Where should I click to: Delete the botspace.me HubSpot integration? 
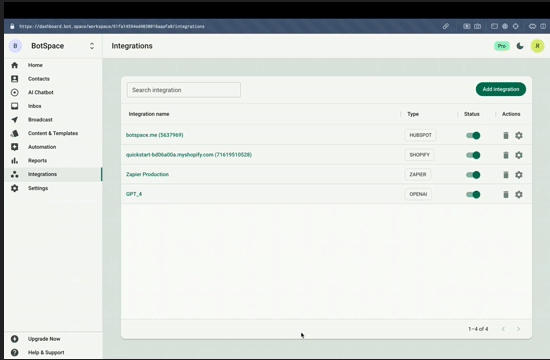pyautogui.click(x=506, y=135)
